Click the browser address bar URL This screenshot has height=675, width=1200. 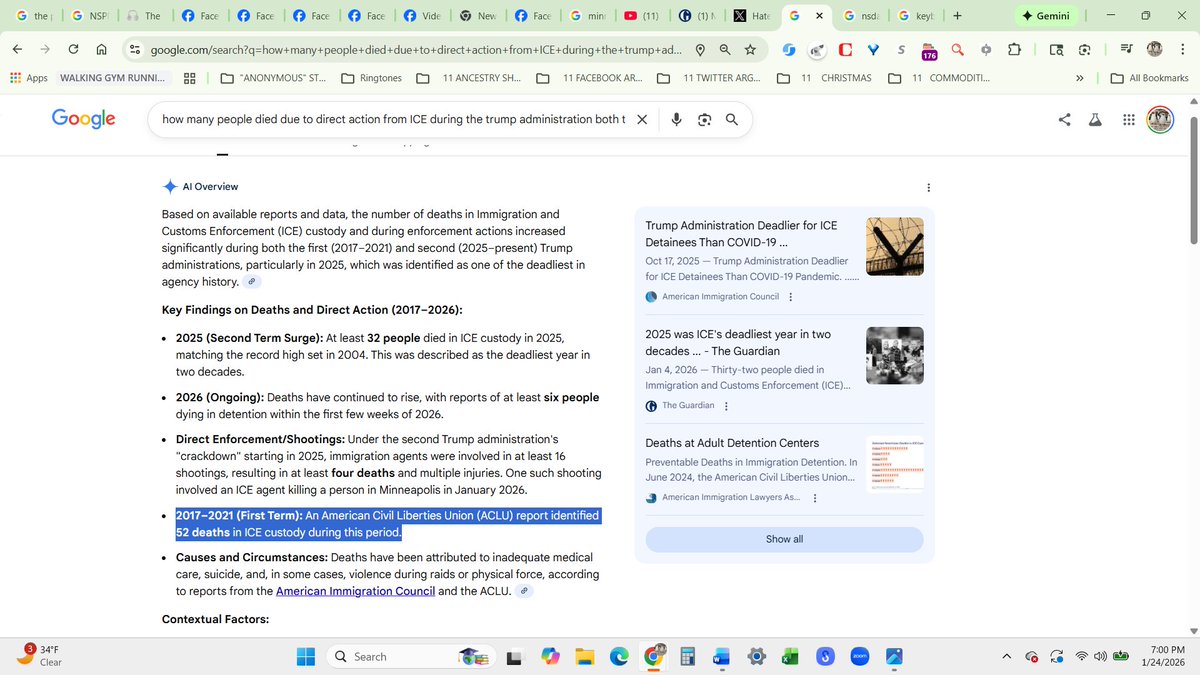pyautogui.click(x=415, y=49)
